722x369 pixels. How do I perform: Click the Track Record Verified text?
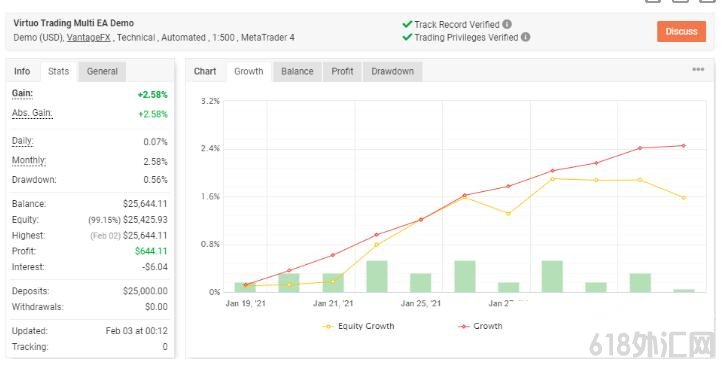click(456, 25)
